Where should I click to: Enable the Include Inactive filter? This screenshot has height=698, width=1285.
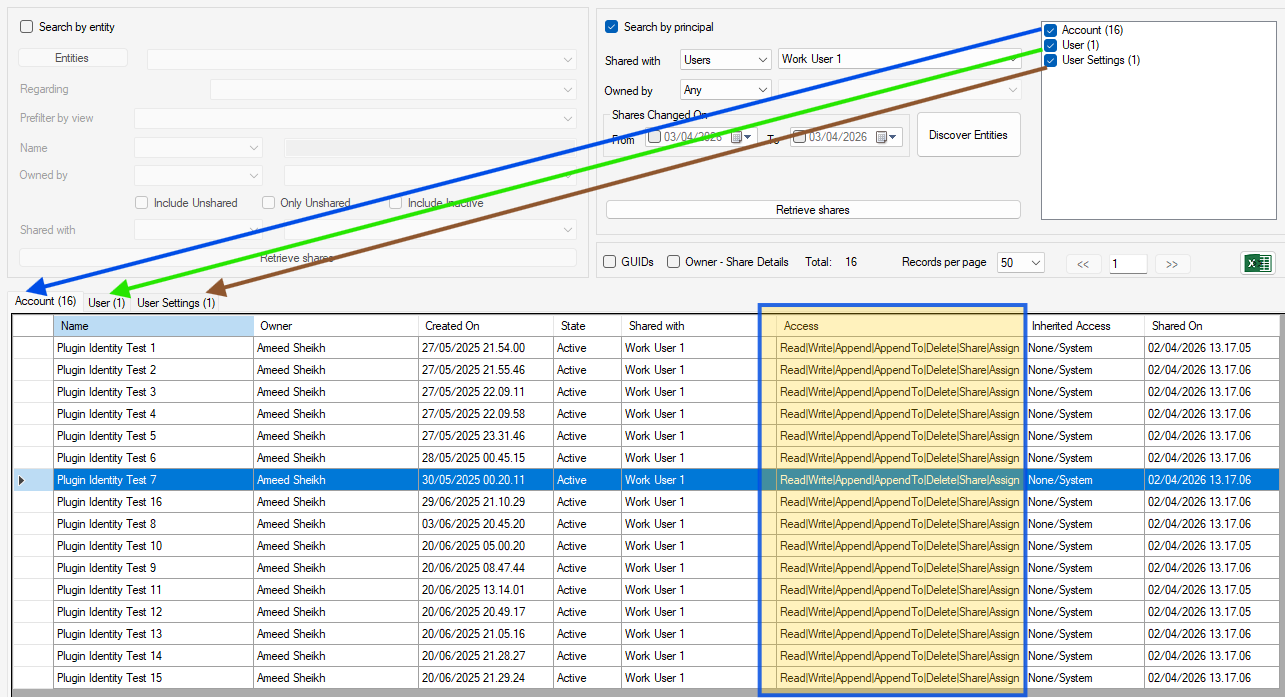[396, 202]
